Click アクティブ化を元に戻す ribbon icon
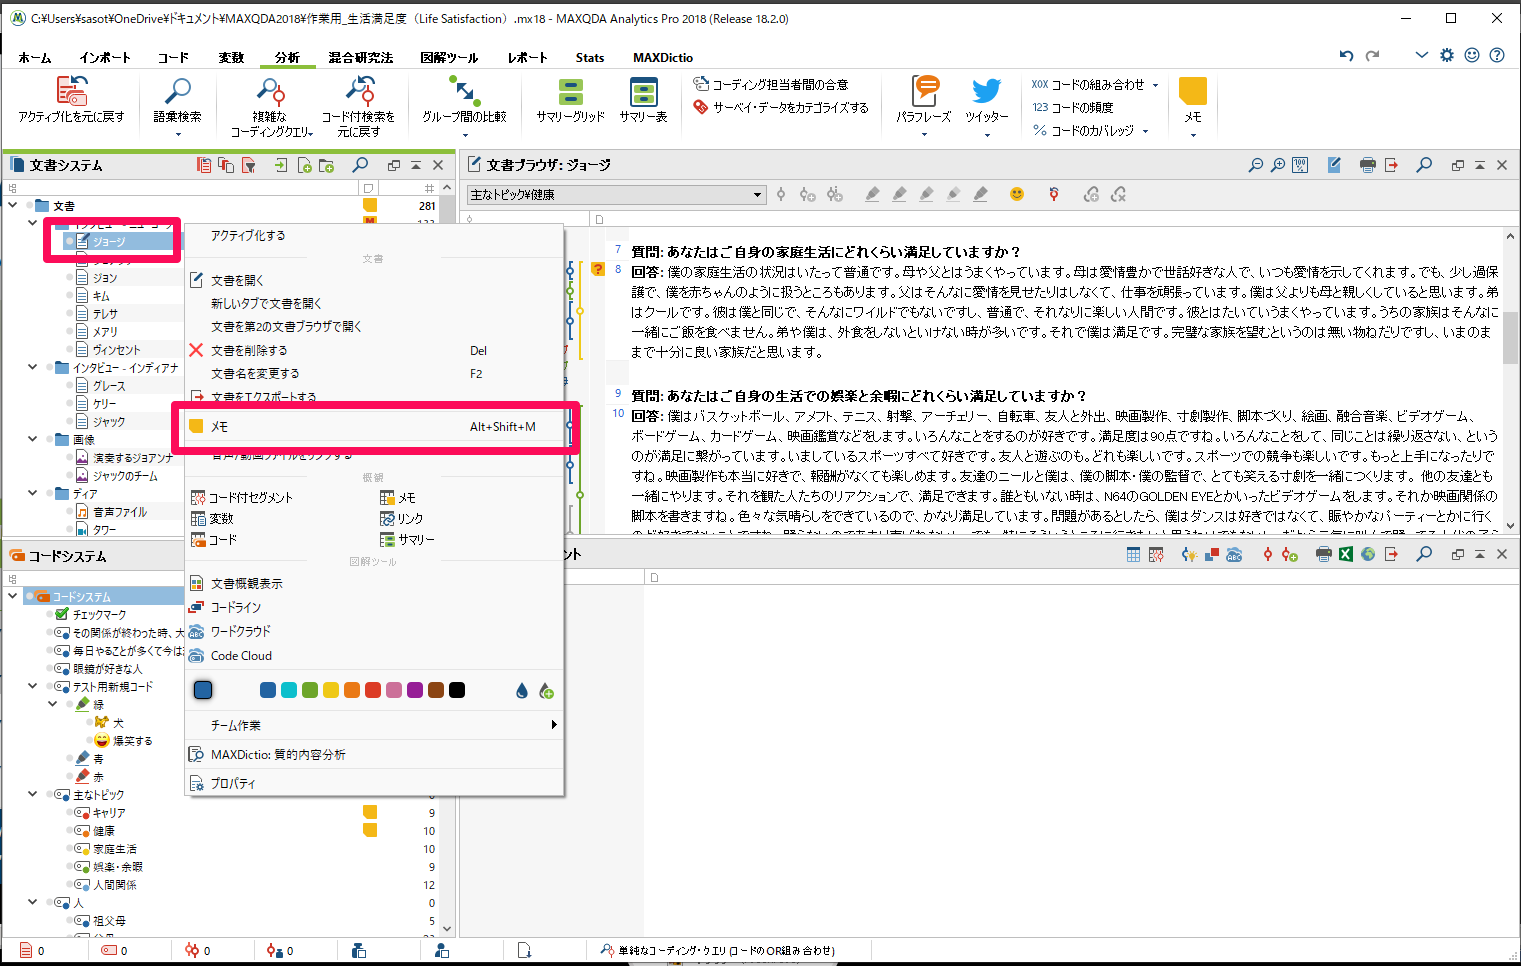1521x966 pixels. pyautogui.click(x=71, y=91)
